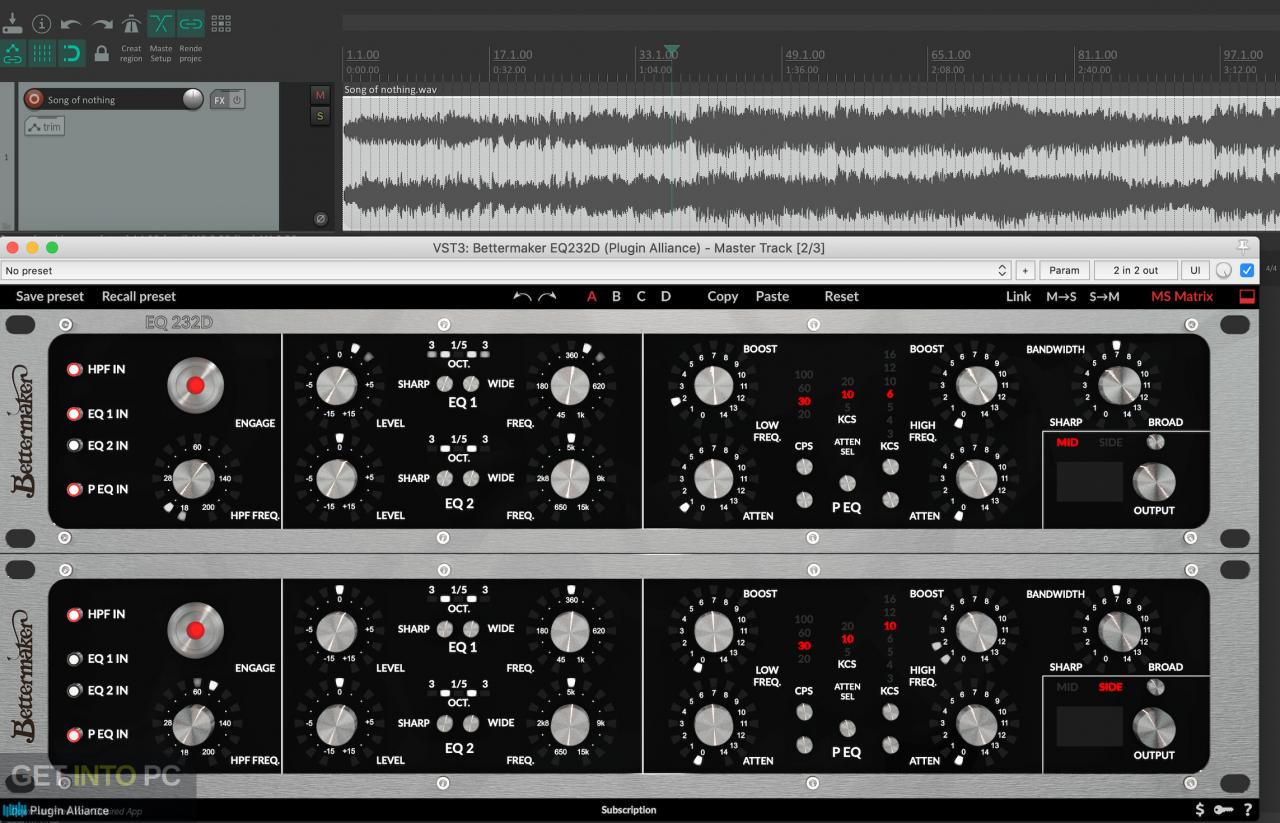Click the save project icon in the REAPER toolbar
This screenshot has width=1280, height=823.
[12, 22]
